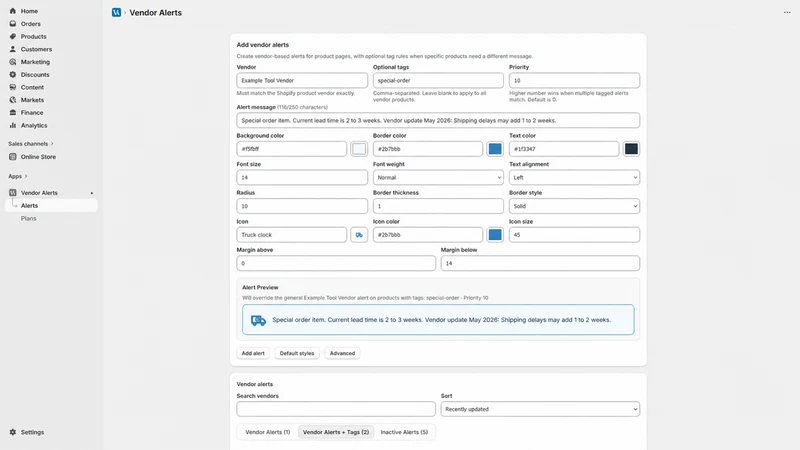Expand the Apps section chevron
Image resolution: width=800 pixels, height=450 pixels.
[26, 176]
